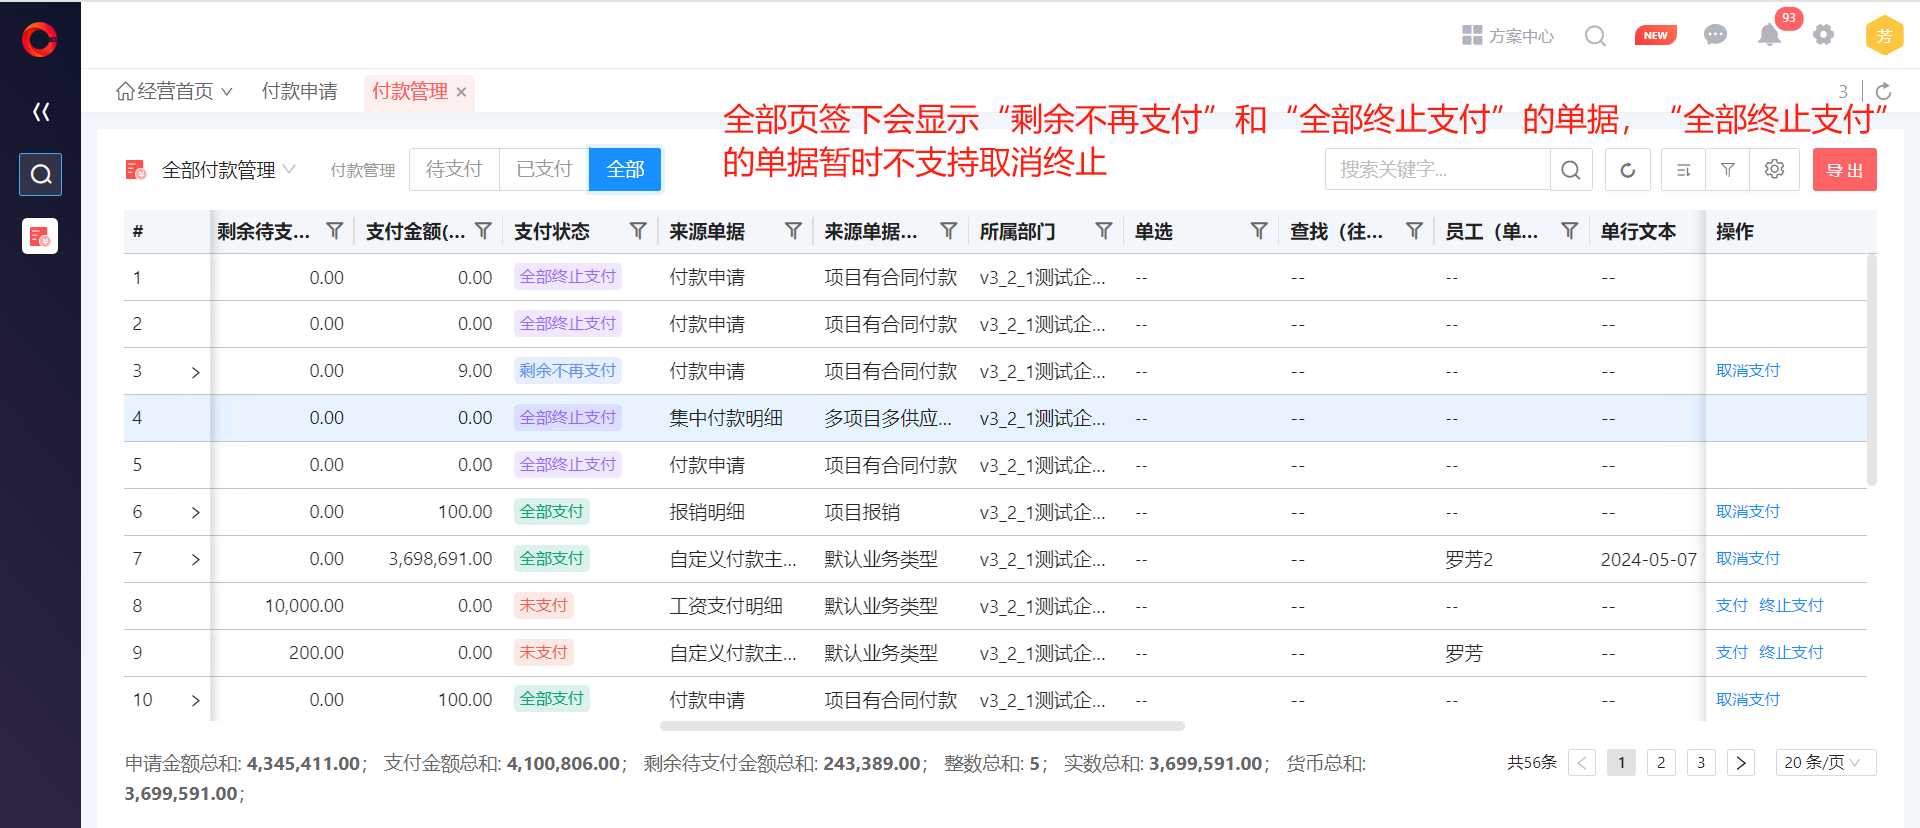Viewport: 1920px width, 828px height.
Task: Select the 全部 filter
Action: (x=625, y=169)
